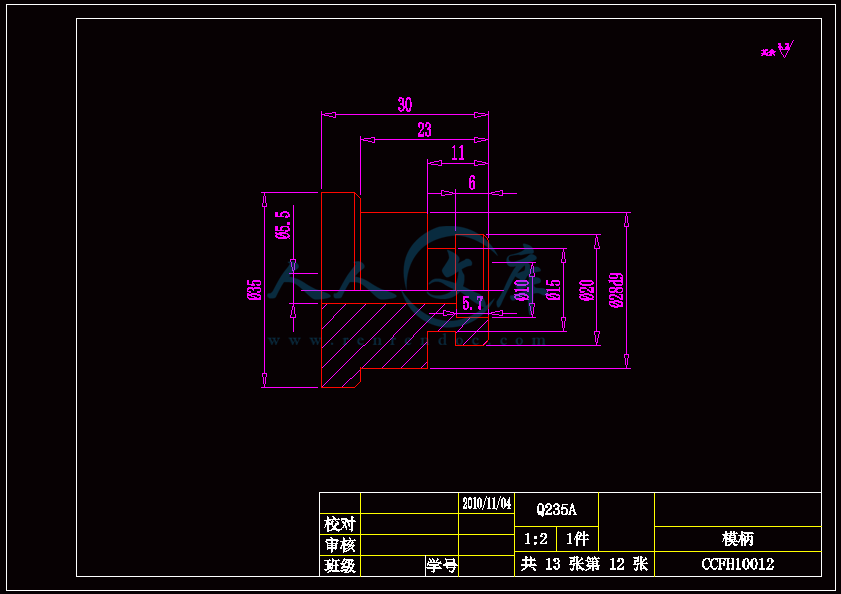841x594 pixels.
Task: Select the 1:2 scale cell
Action: pos(536,539)
